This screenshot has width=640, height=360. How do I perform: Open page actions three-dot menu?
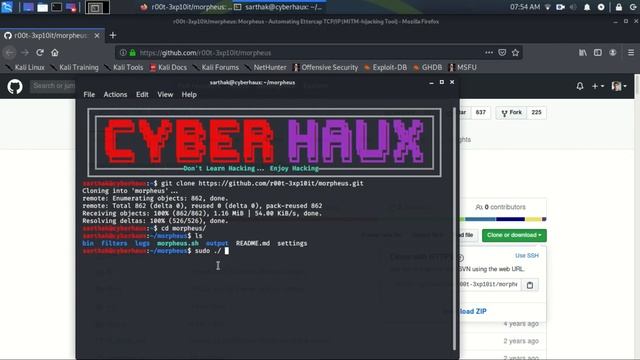point(489,53)
